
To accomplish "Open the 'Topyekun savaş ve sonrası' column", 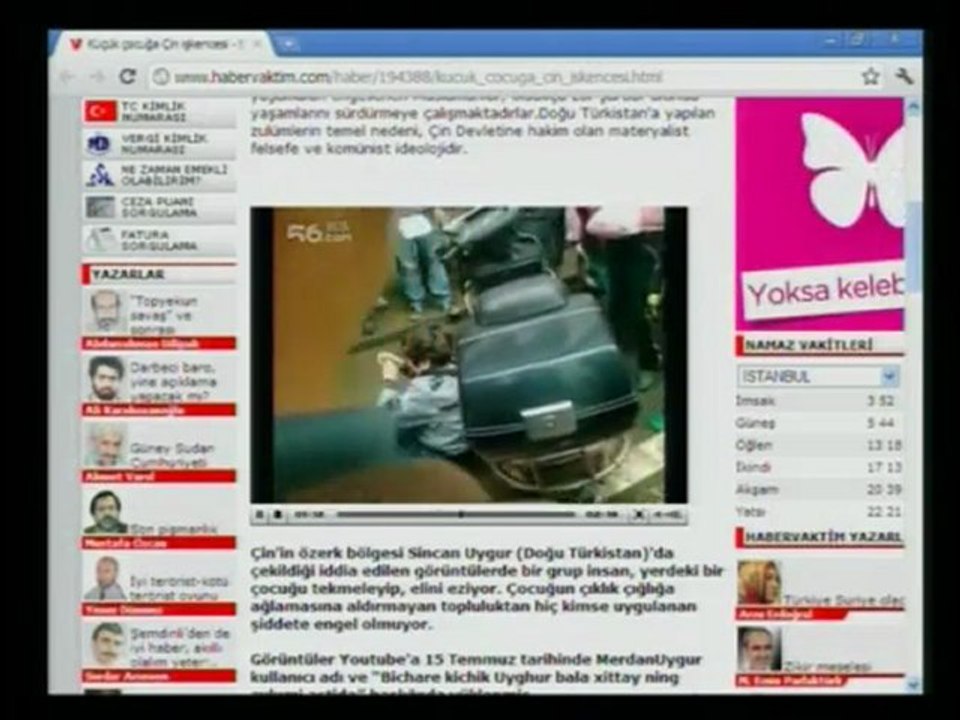I will pos(163,315).
